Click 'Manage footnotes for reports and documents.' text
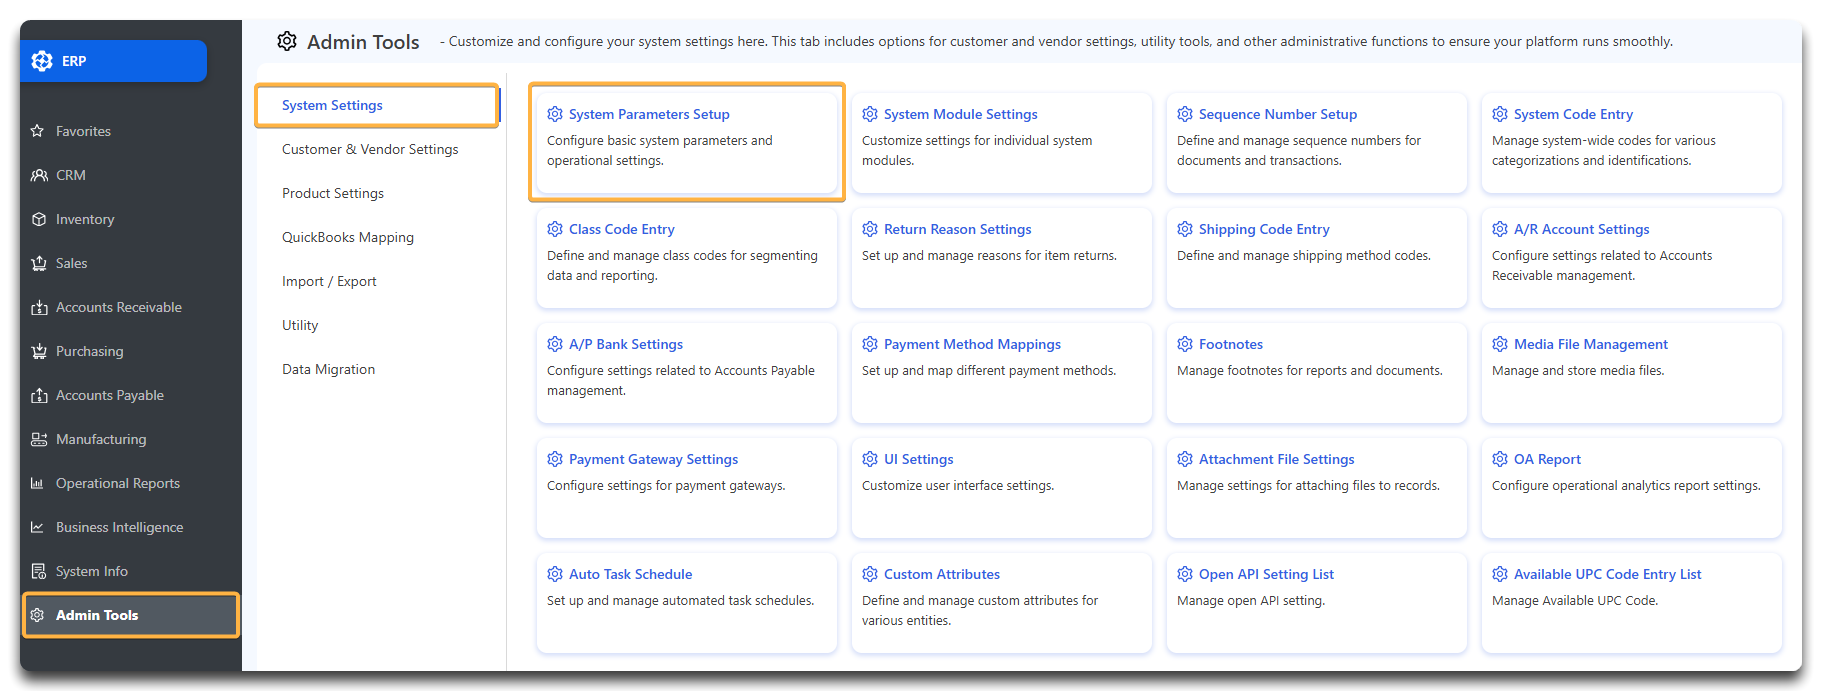The width and height of the screenshot is (1822, 691). tap(1310, 370)
